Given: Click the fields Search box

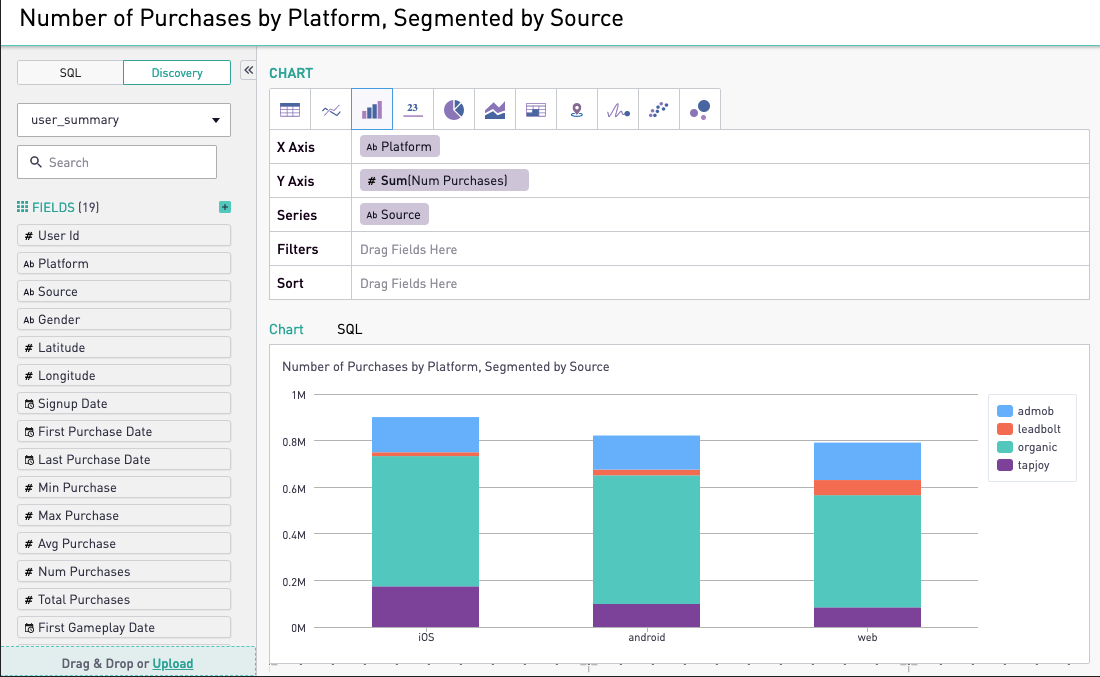Looking at the screenshot, I should point(117,162).
